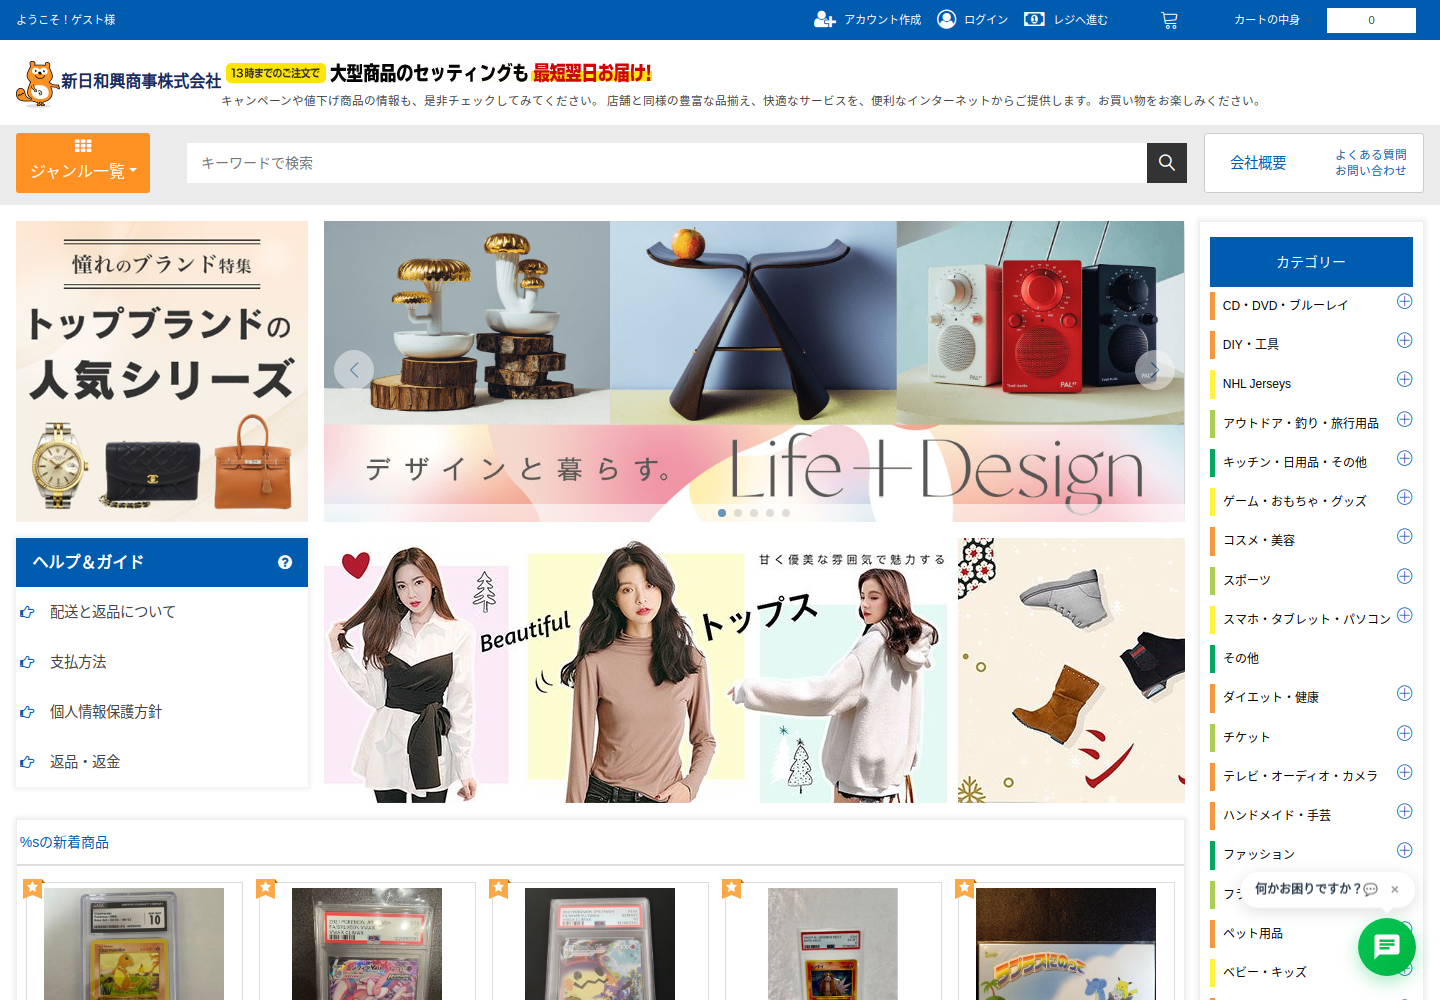This screenshot has height=1000, width=1440.
Task: Click the cart count box showing 0
Action: point(1371,20)
